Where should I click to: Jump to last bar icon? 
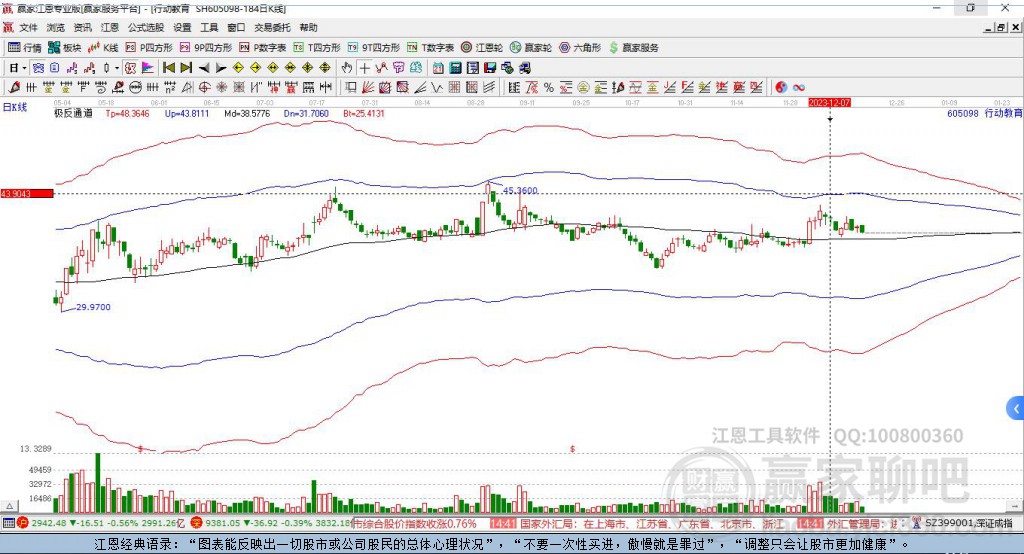(x=186, y=68)
